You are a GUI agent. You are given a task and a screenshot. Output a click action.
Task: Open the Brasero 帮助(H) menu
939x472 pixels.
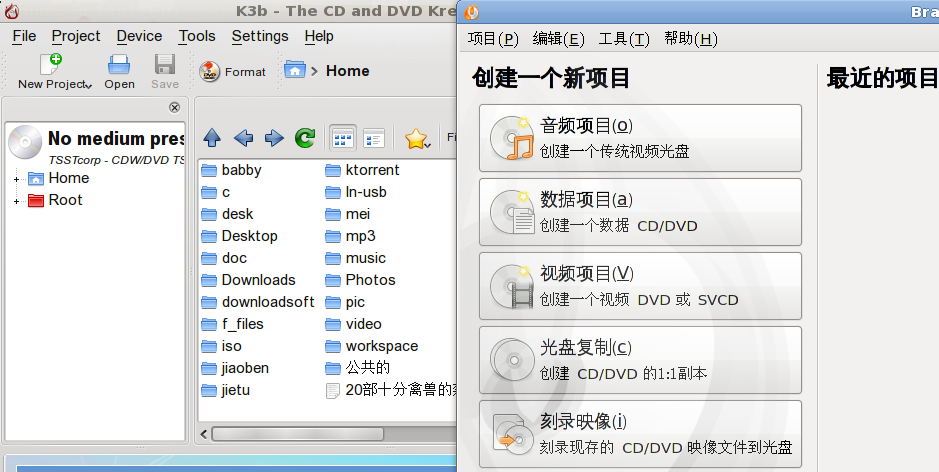(690, 40)
